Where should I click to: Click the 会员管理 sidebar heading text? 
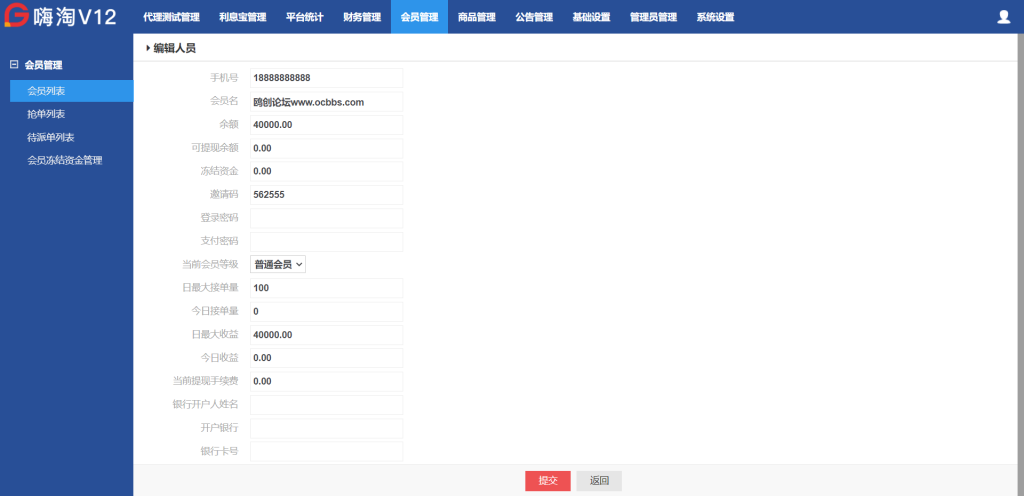[x=43, y=65]
